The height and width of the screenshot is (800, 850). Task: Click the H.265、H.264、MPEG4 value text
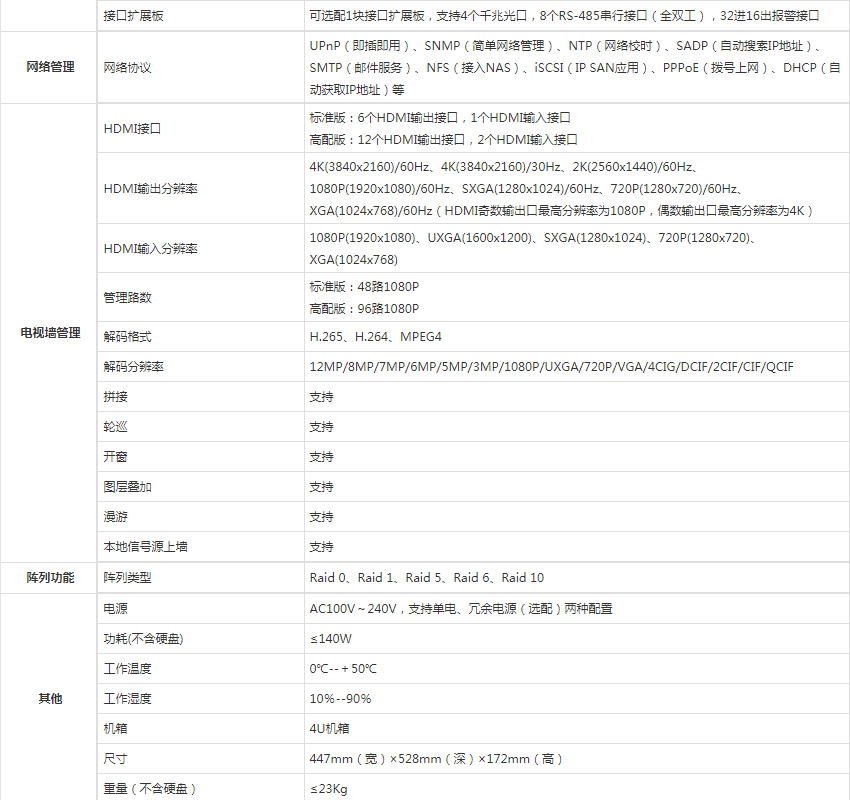(x=375, y=337)
